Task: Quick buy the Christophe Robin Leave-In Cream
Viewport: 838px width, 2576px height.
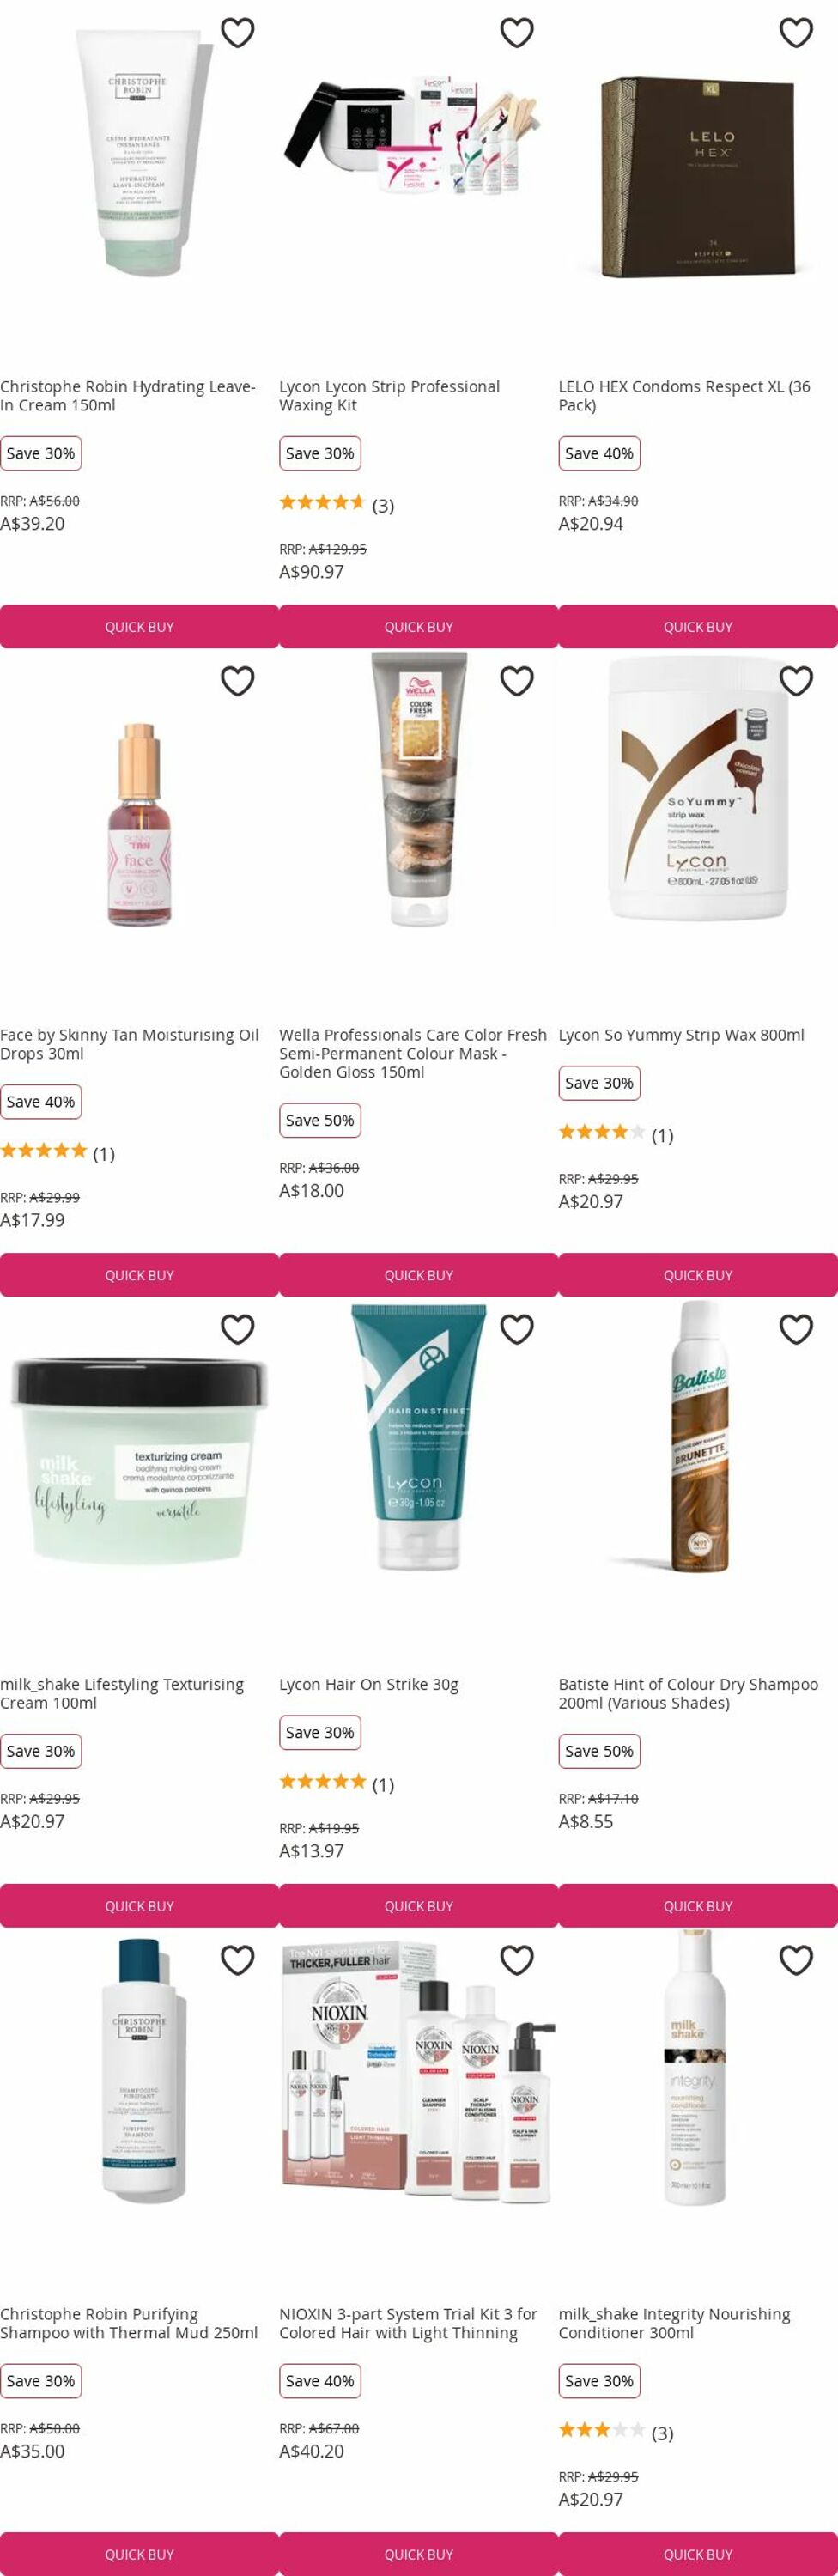Action: point(139,627)
